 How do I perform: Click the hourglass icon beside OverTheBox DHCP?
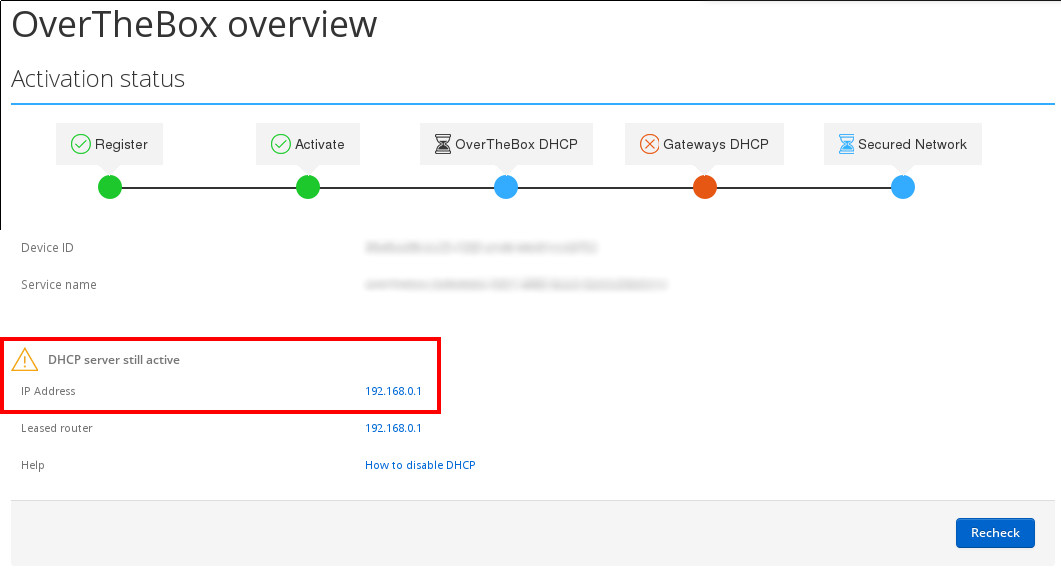click(x=442, y=145)
